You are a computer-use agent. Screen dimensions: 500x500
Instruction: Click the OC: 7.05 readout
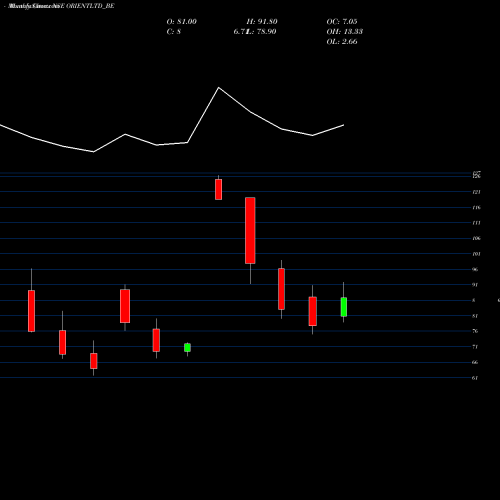(x=342, y=22)
